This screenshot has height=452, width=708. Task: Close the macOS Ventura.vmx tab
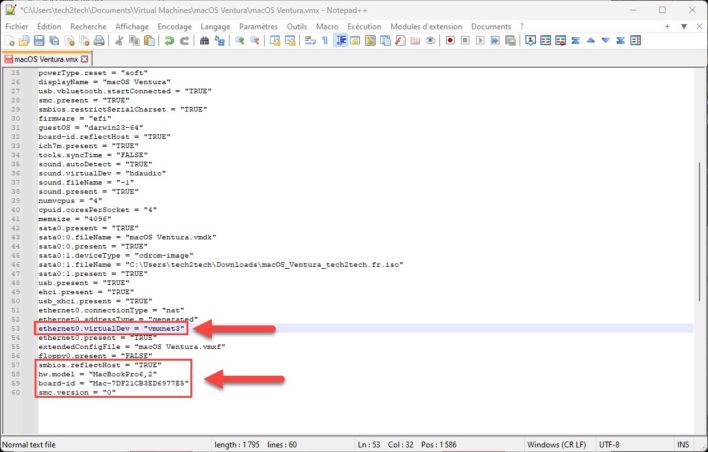point(85,60)
